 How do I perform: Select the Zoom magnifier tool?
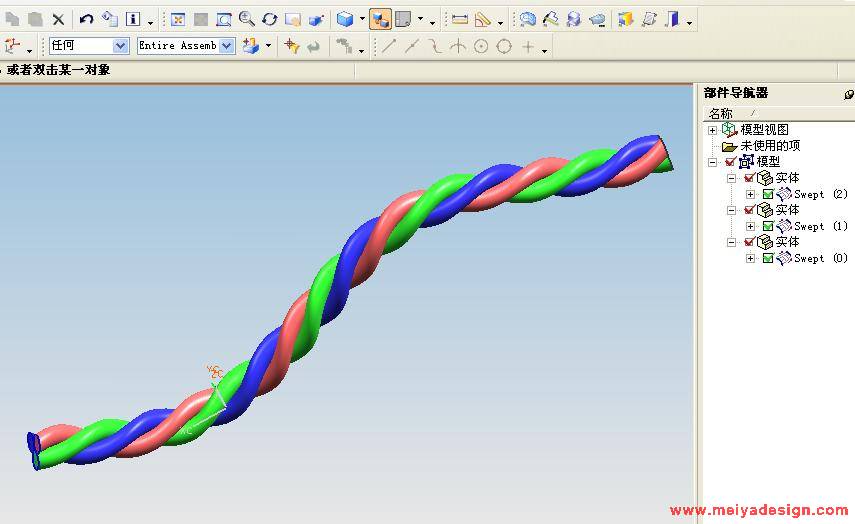pyautogui.click(x=246, y=19)
